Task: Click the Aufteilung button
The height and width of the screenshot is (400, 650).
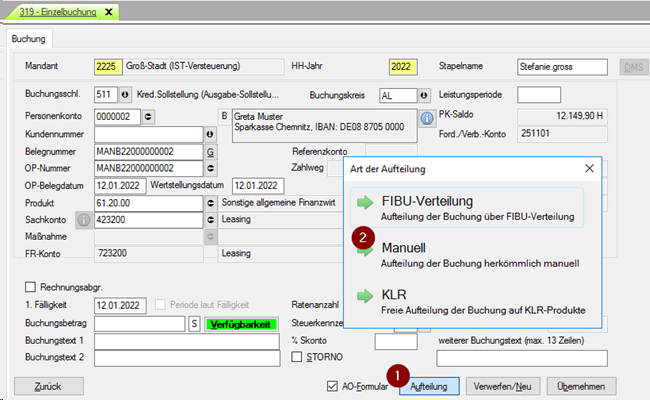Action: pos(433,386)
